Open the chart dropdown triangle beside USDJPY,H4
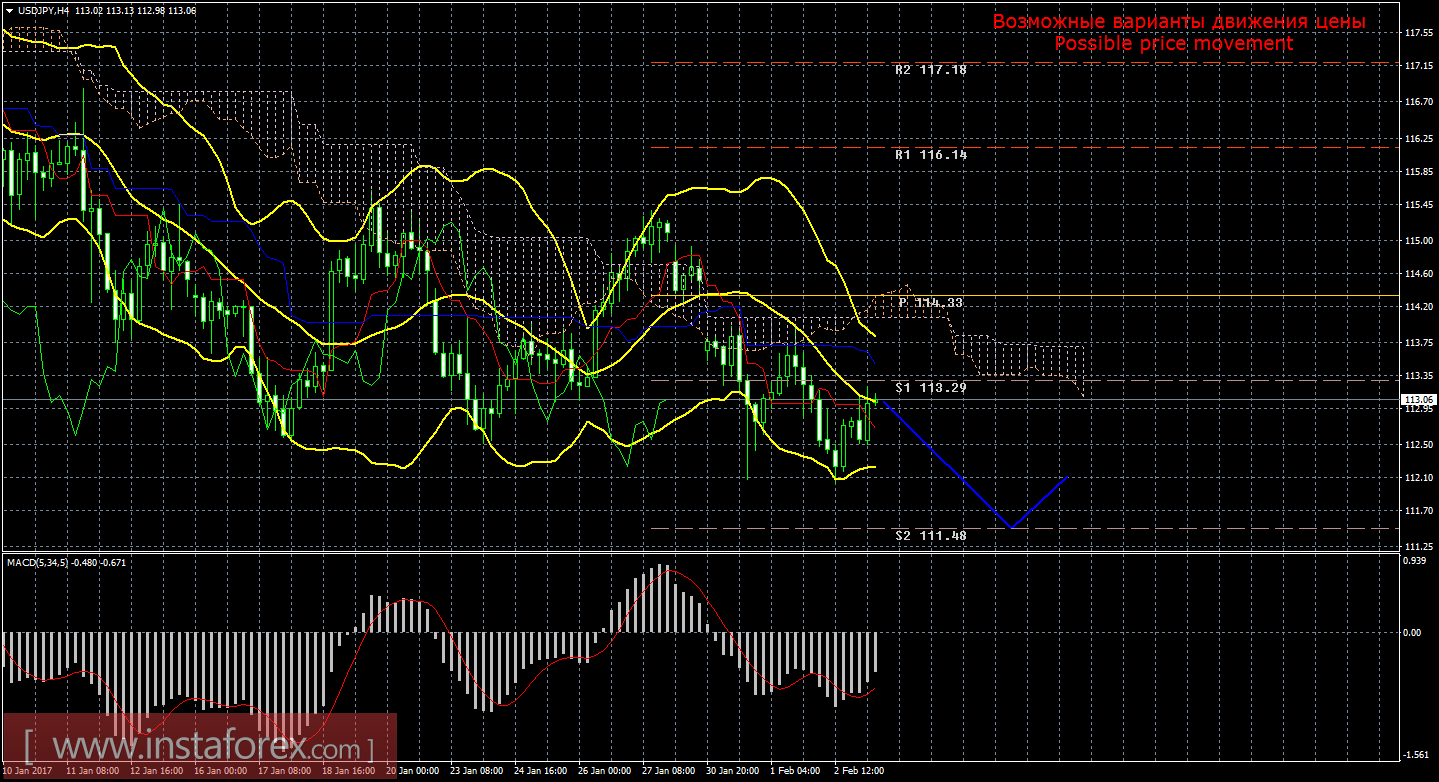 pyautogui.click(x=9, y=10)
